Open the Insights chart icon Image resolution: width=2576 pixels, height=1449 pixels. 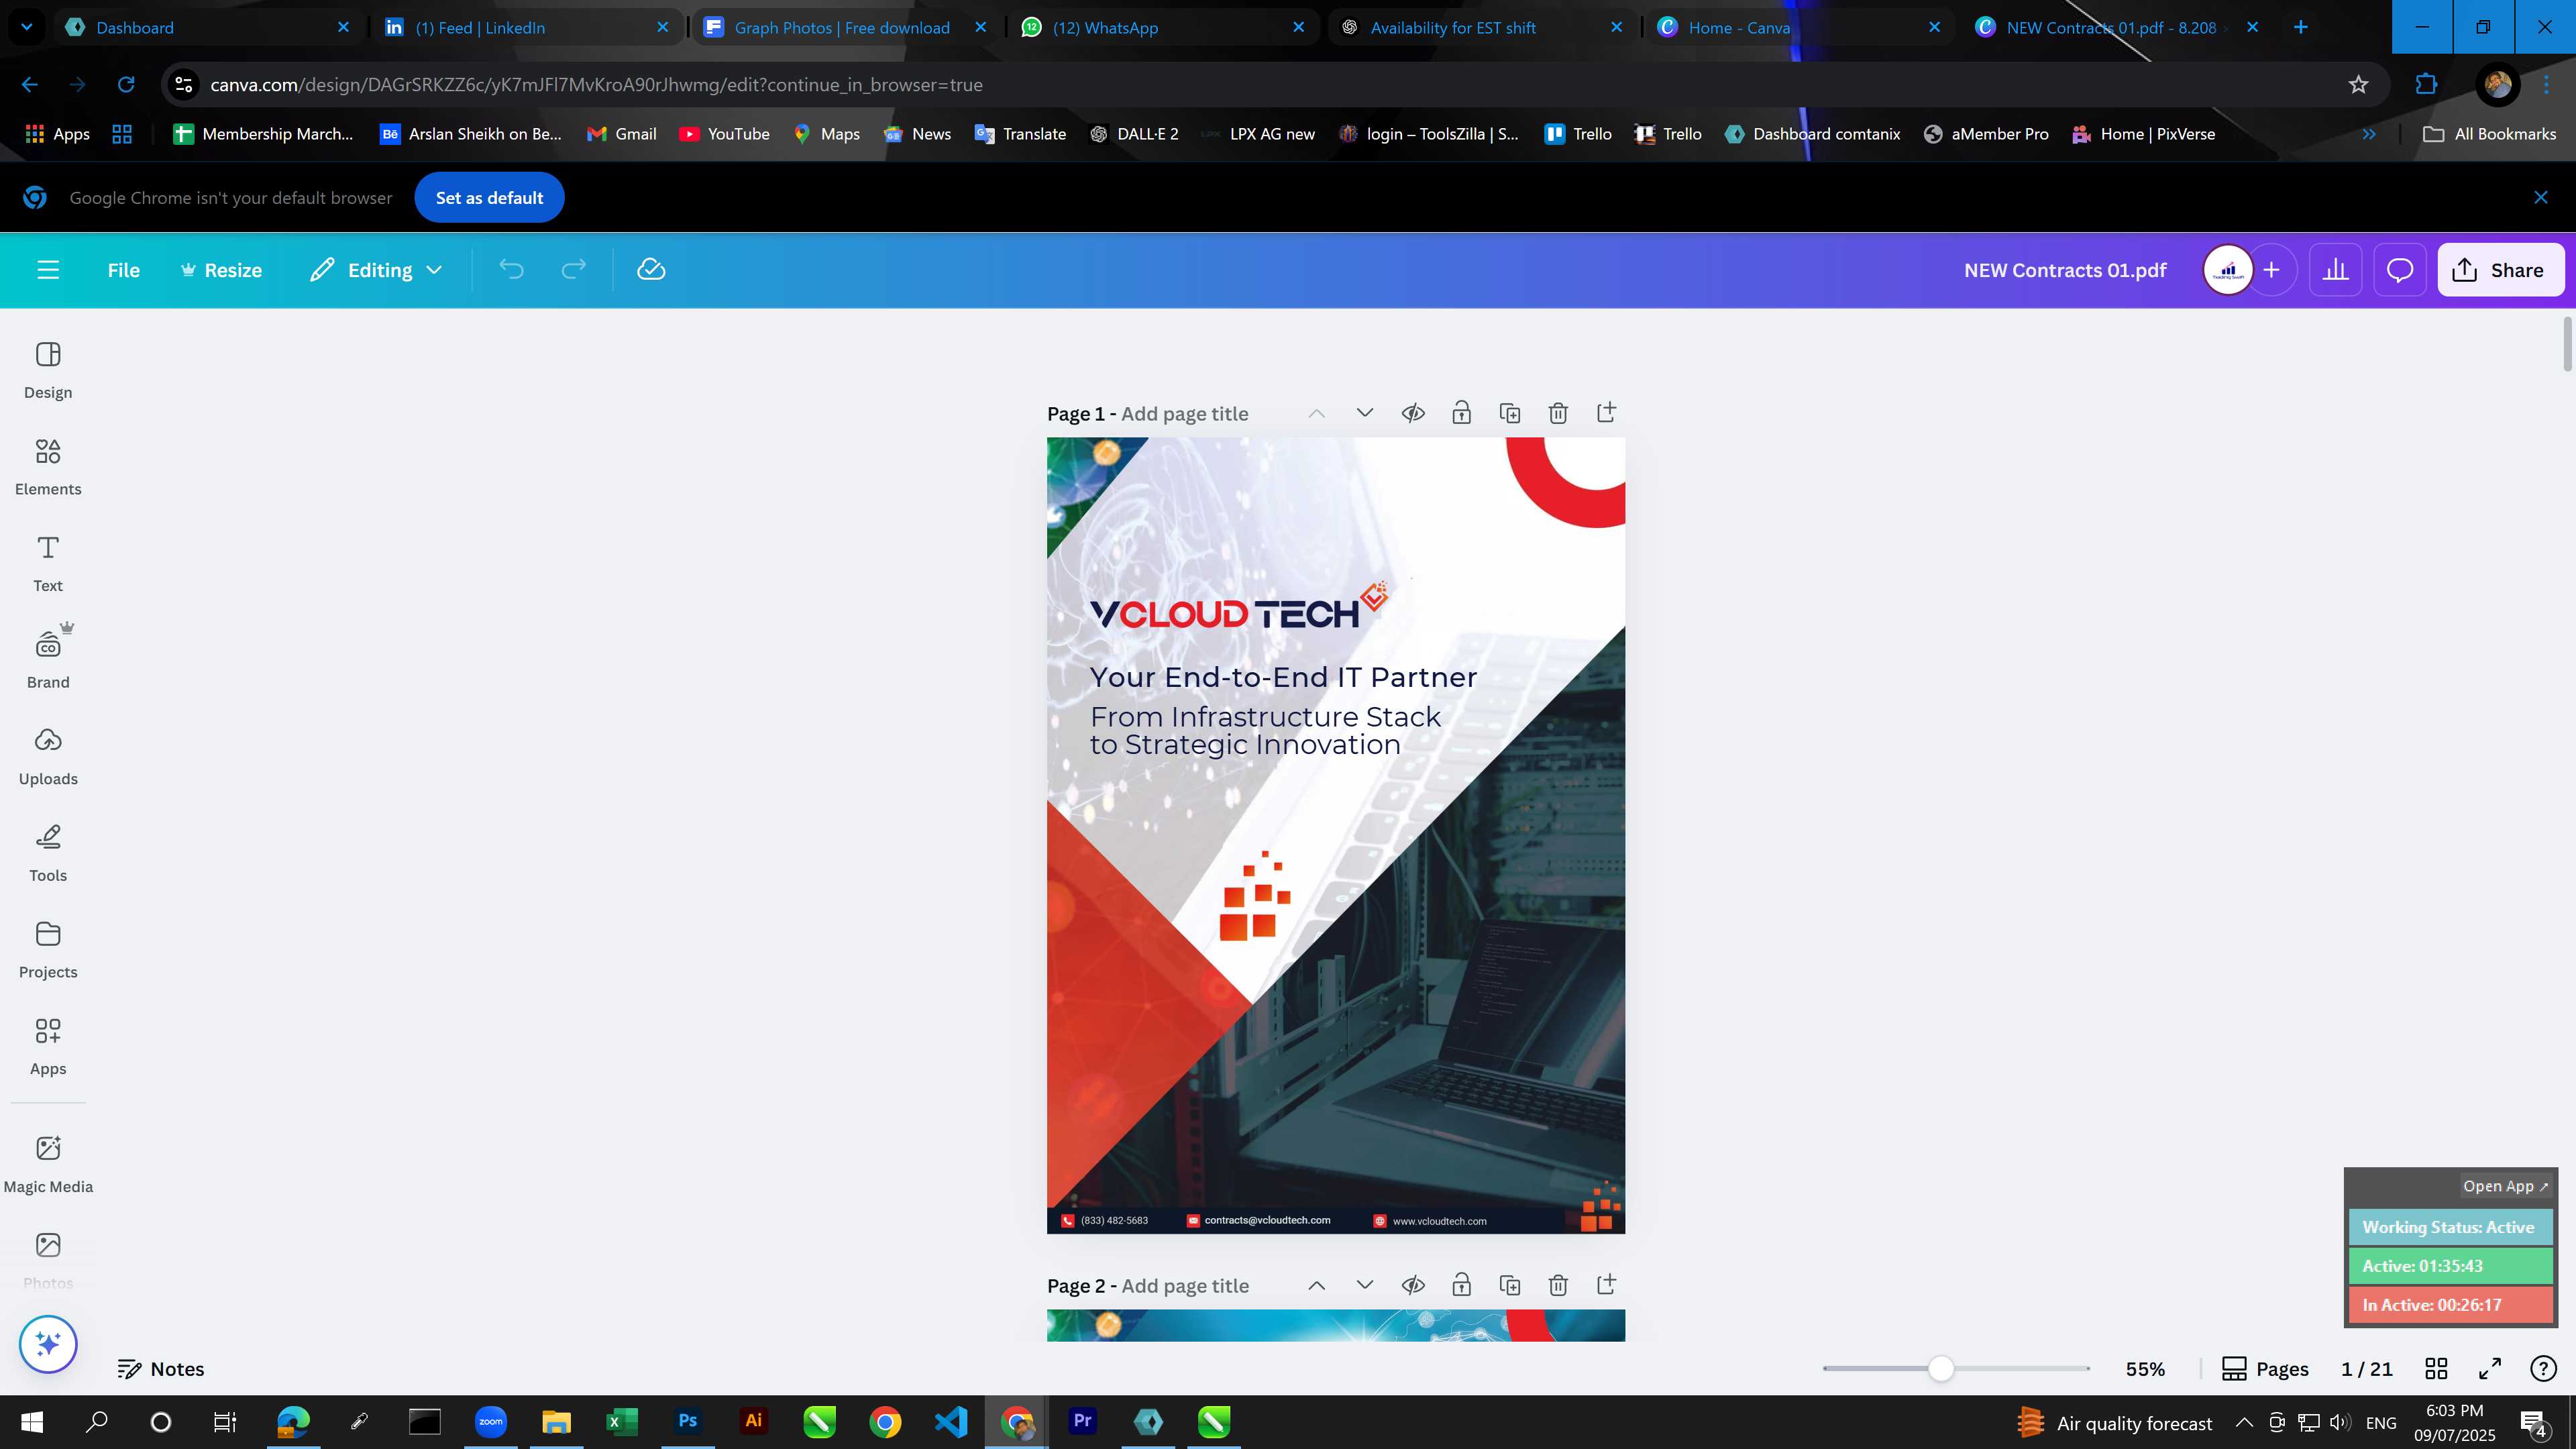click(2335, 270)
